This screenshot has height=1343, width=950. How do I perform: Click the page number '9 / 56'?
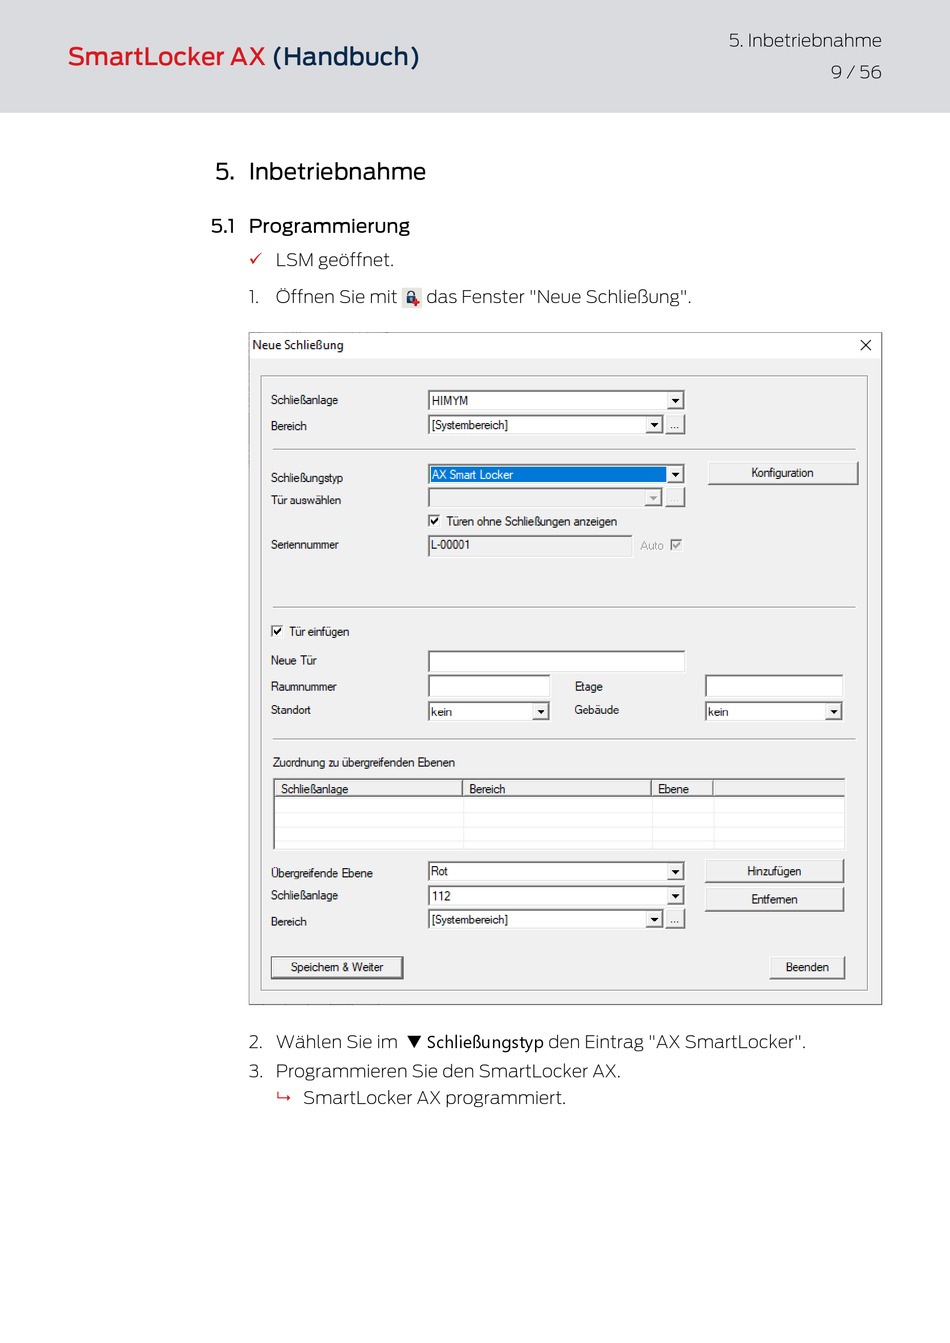(856, 72)
